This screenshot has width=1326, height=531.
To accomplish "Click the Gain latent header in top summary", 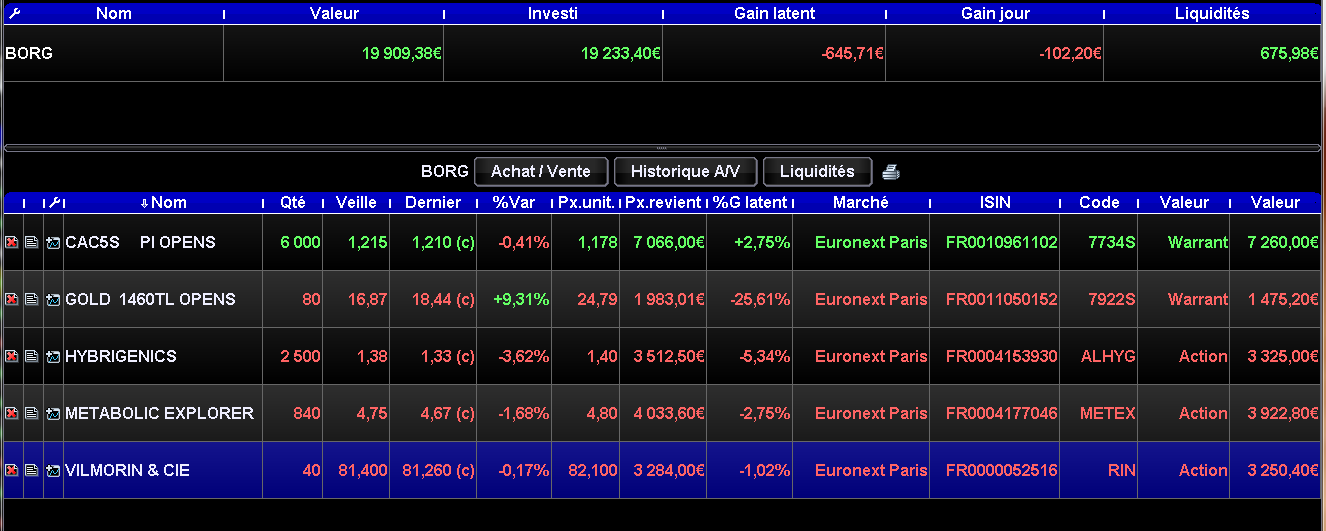I will (x=774, y=13).
